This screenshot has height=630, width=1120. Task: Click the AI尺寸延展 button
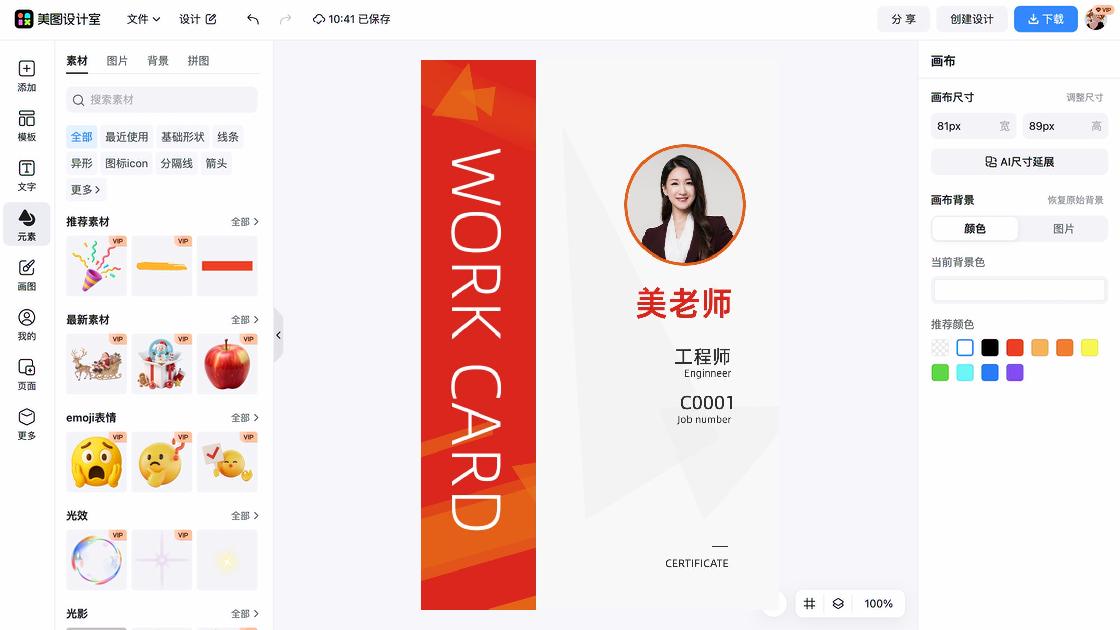pos(1018,161)
